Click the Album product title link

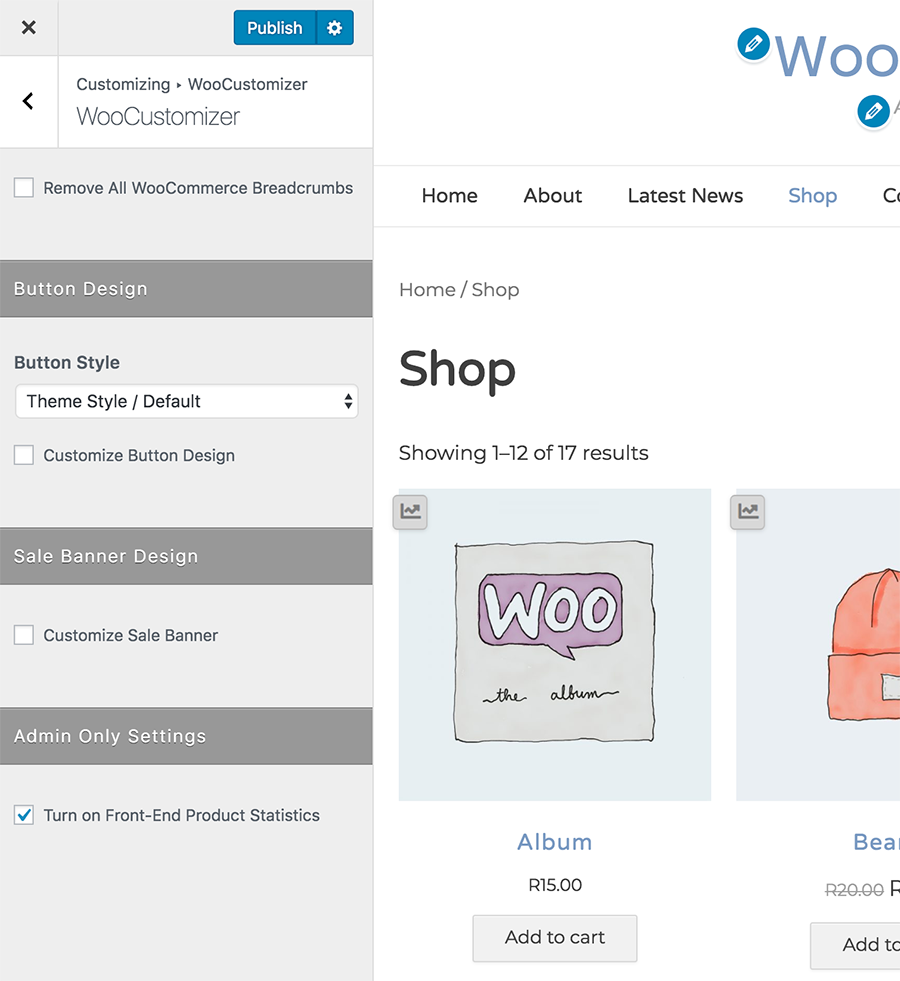click(555, 842)
